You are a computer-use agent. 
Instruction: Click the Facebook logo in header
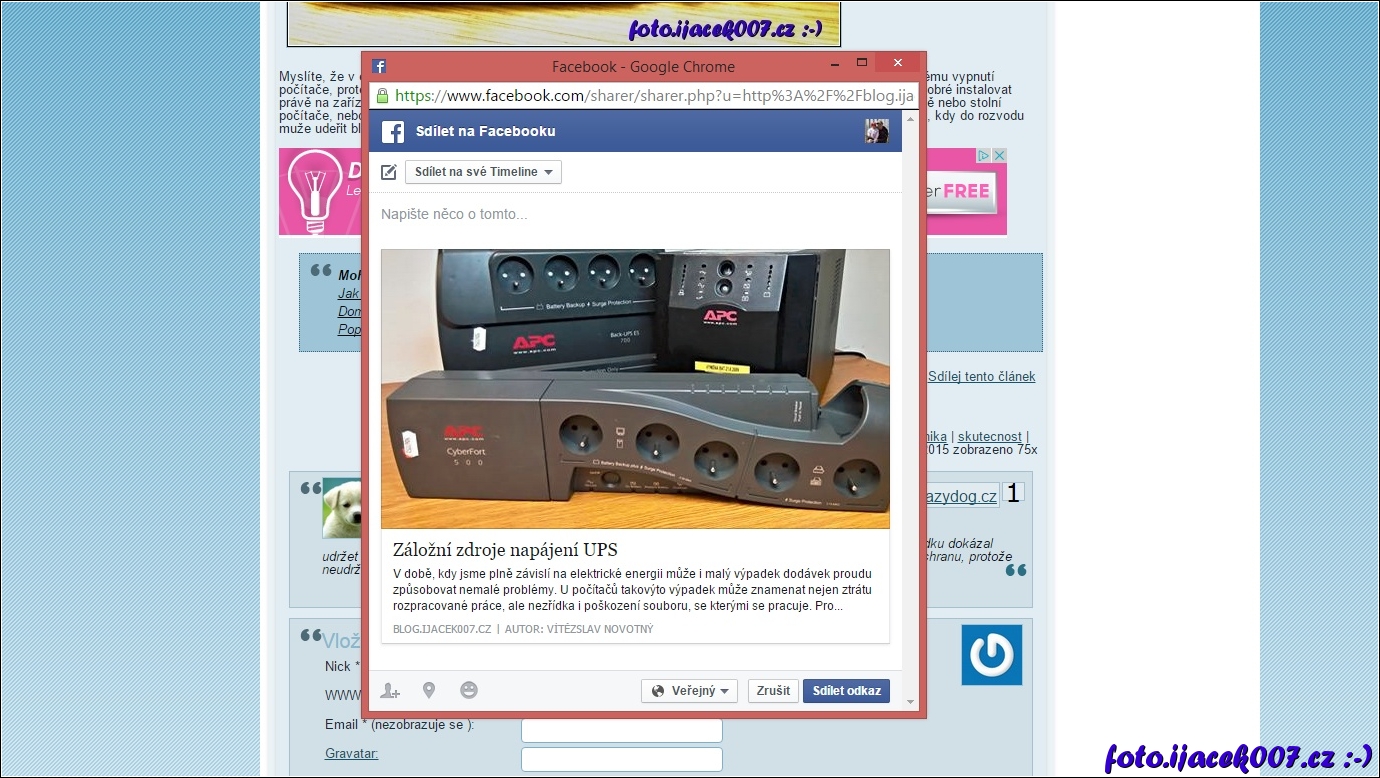[393, 132]
